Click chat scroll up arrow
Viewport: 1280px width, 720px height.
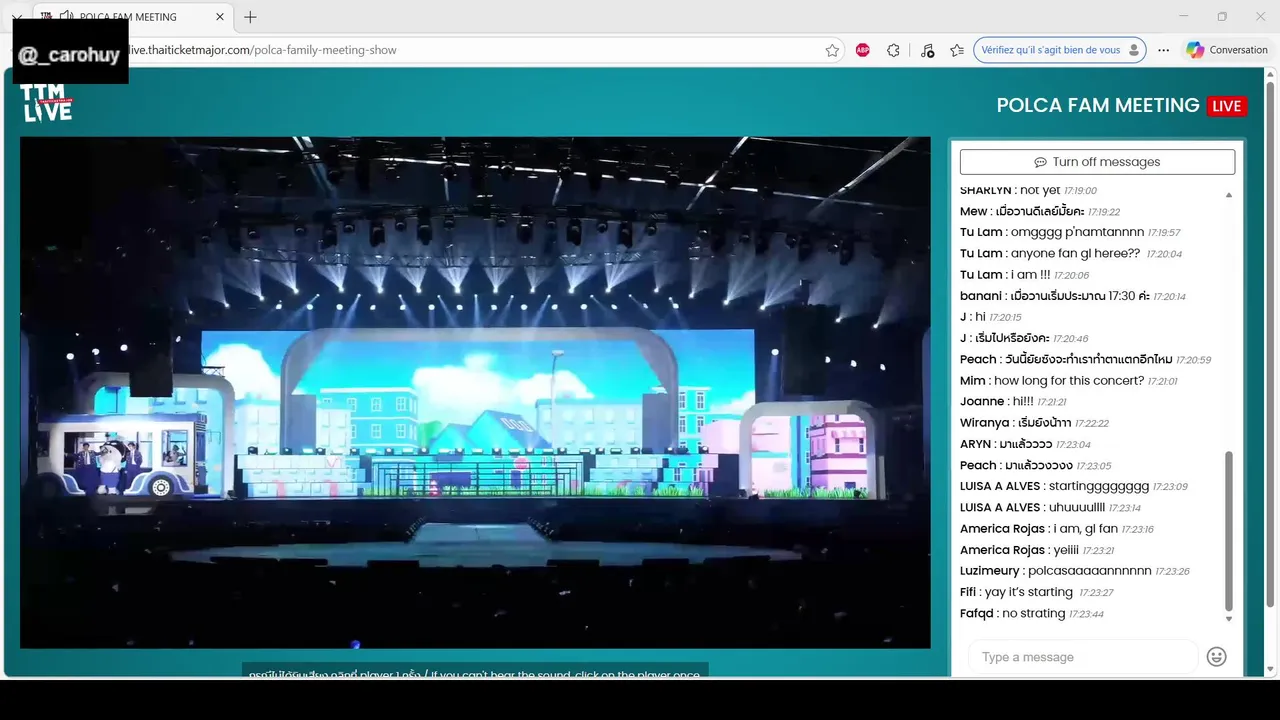(x=1229, y=195)
